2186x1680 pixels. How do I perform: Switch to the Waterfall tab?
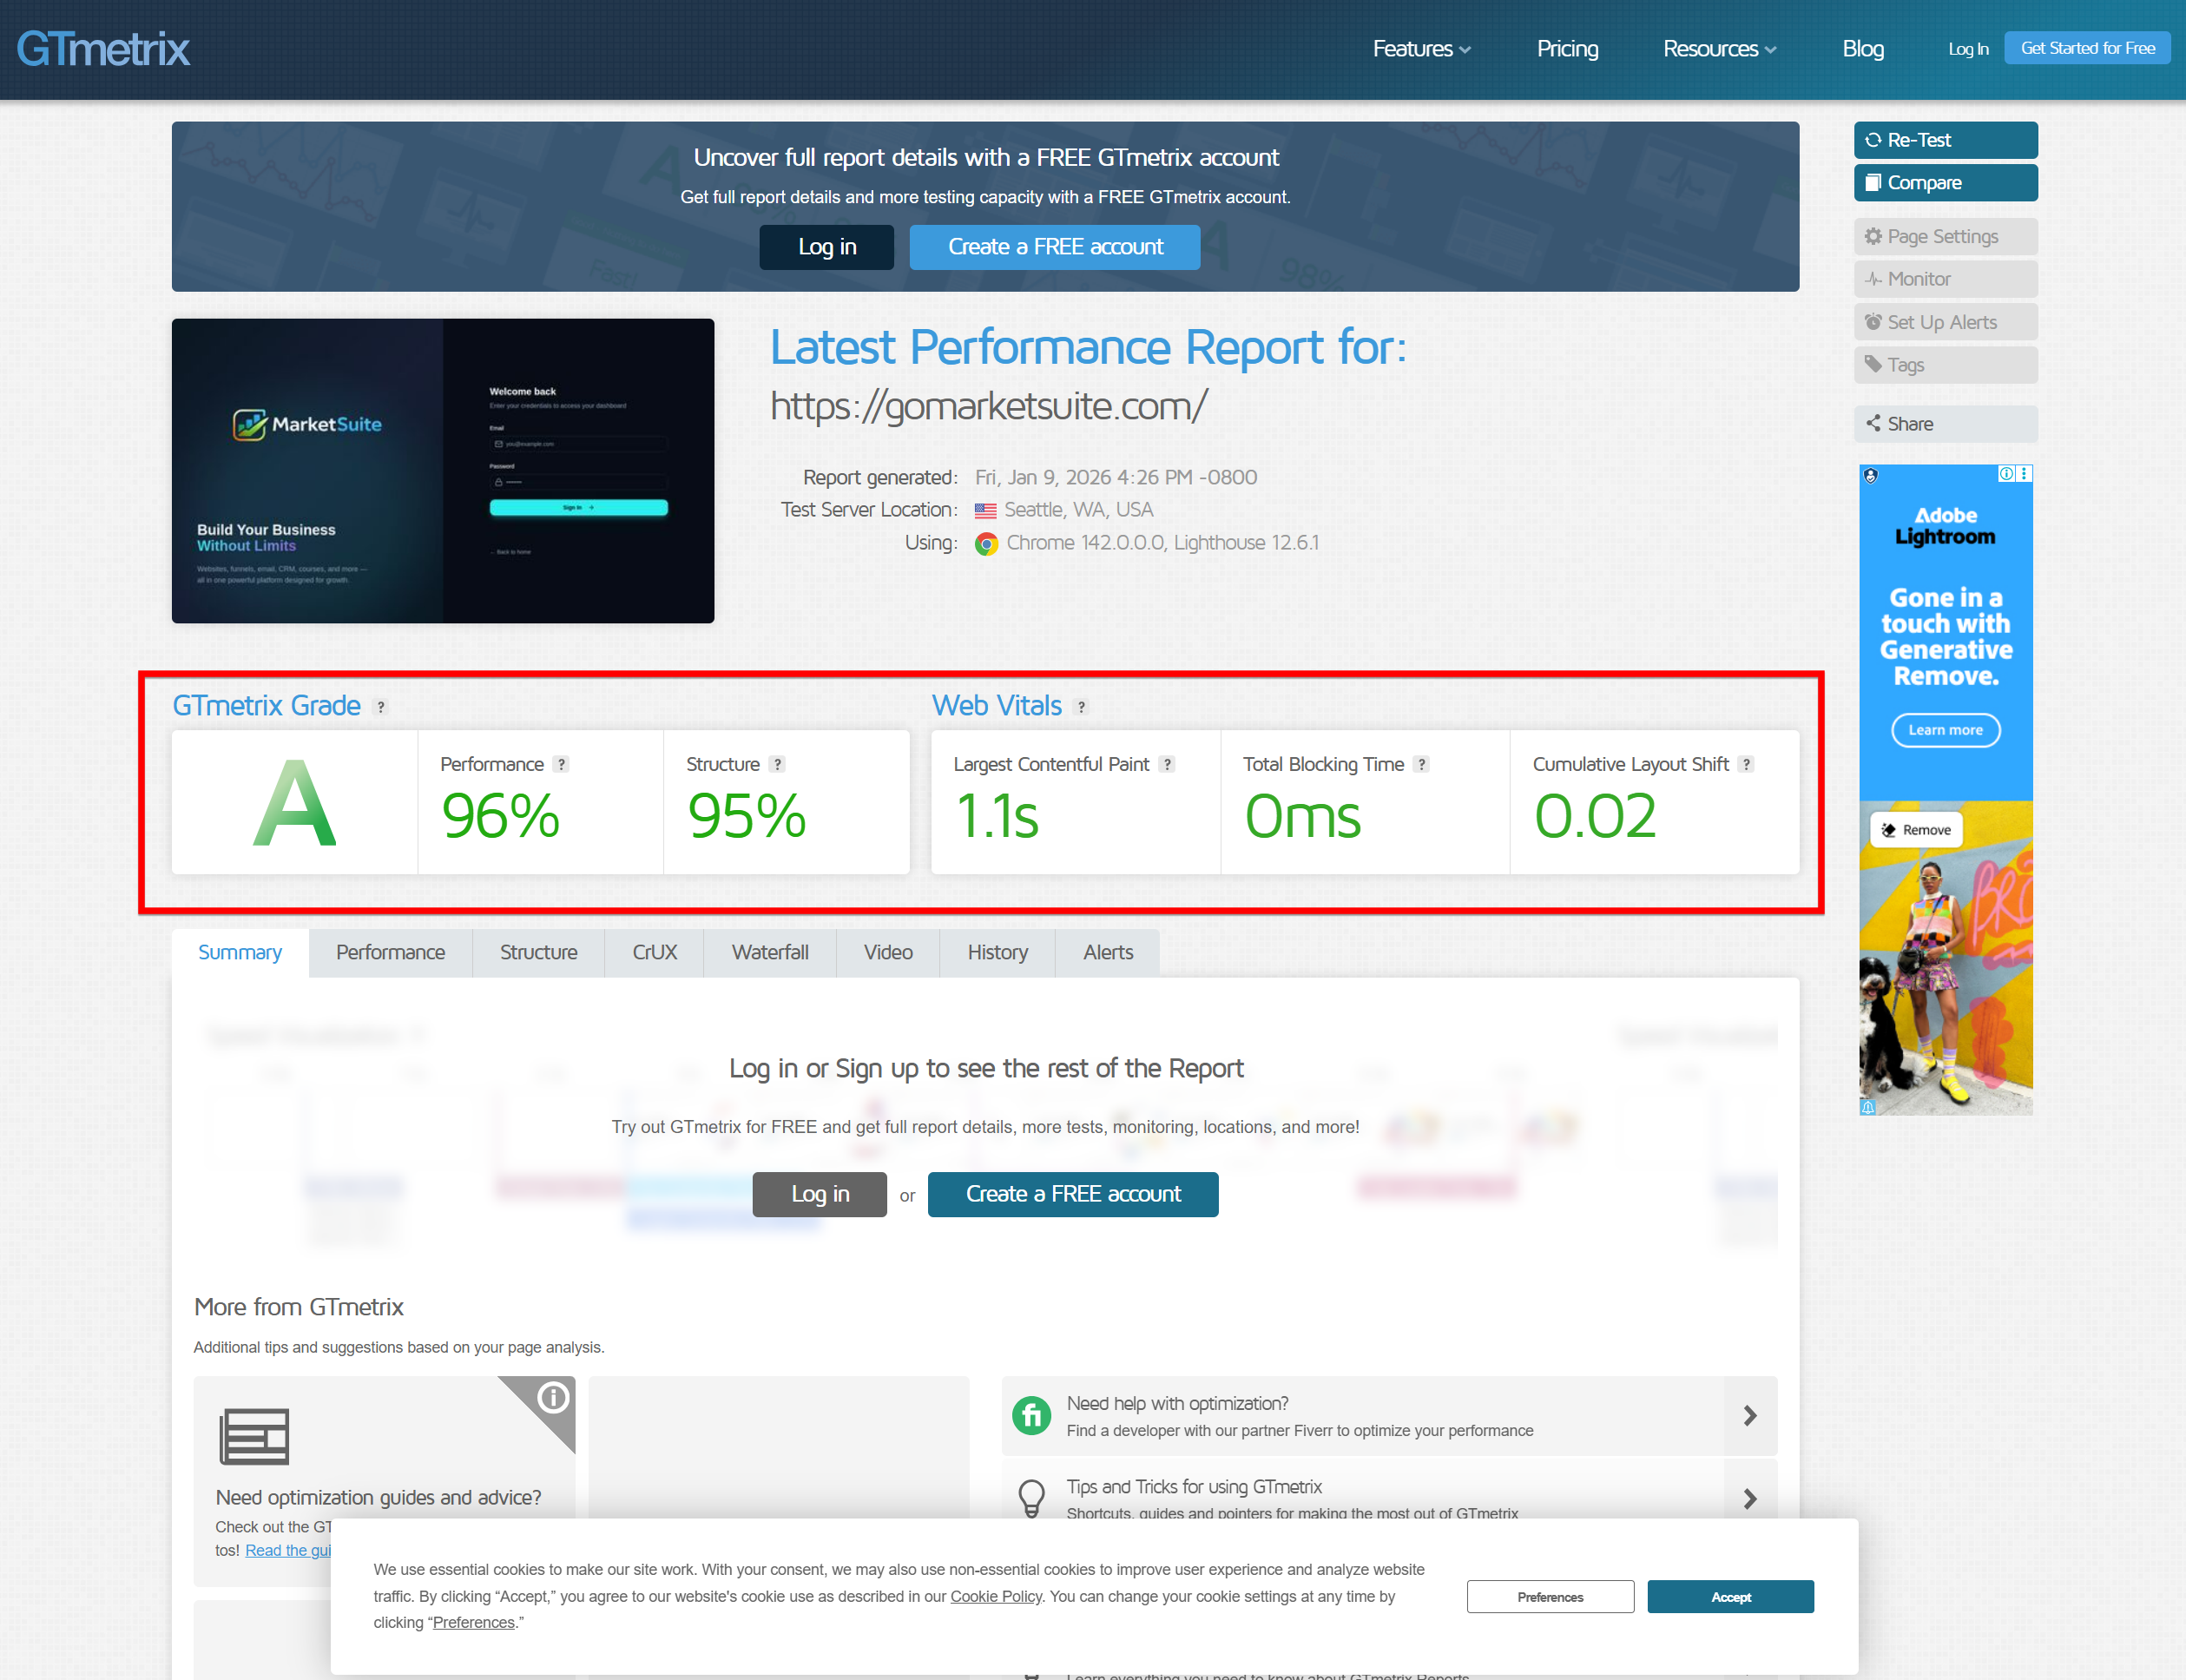tap(769, 952)
